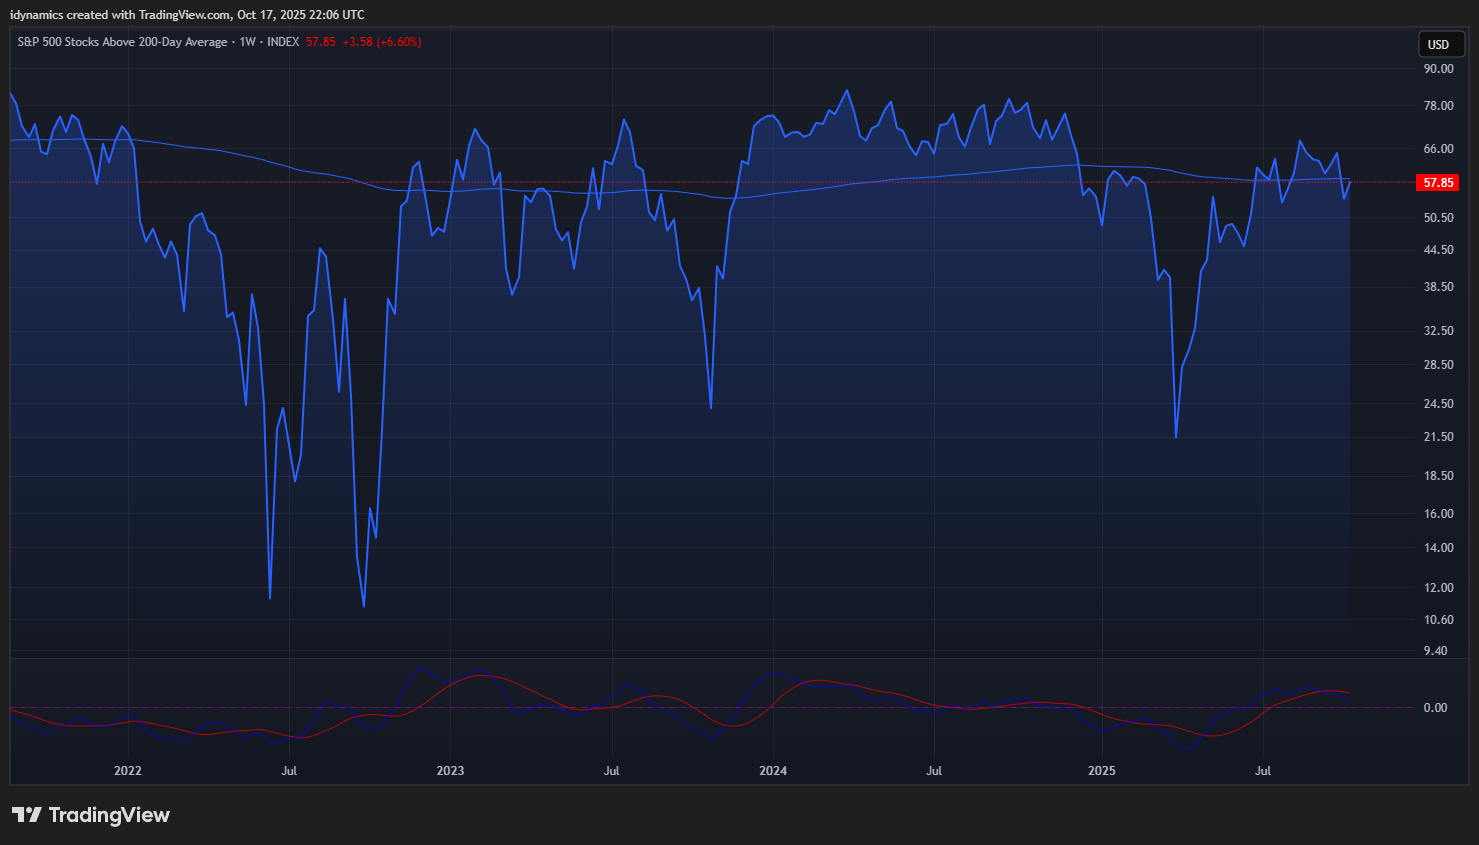This screenshot has width=1479, height=845.
Task: Click the idynamics created with TradingView.com header text
Action: (187, 15)
